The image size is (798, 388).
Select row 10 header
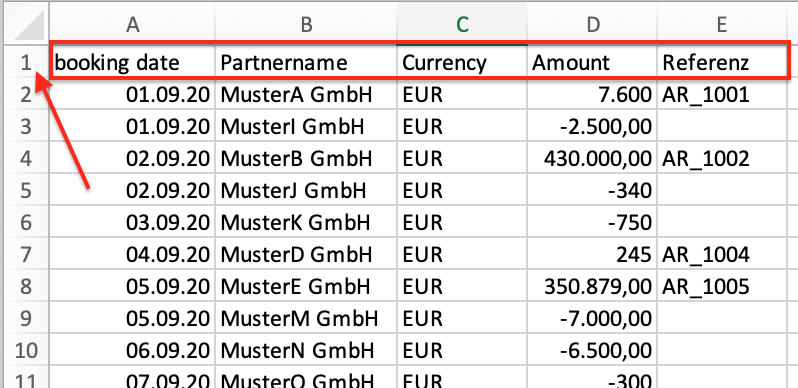point(26,351)
